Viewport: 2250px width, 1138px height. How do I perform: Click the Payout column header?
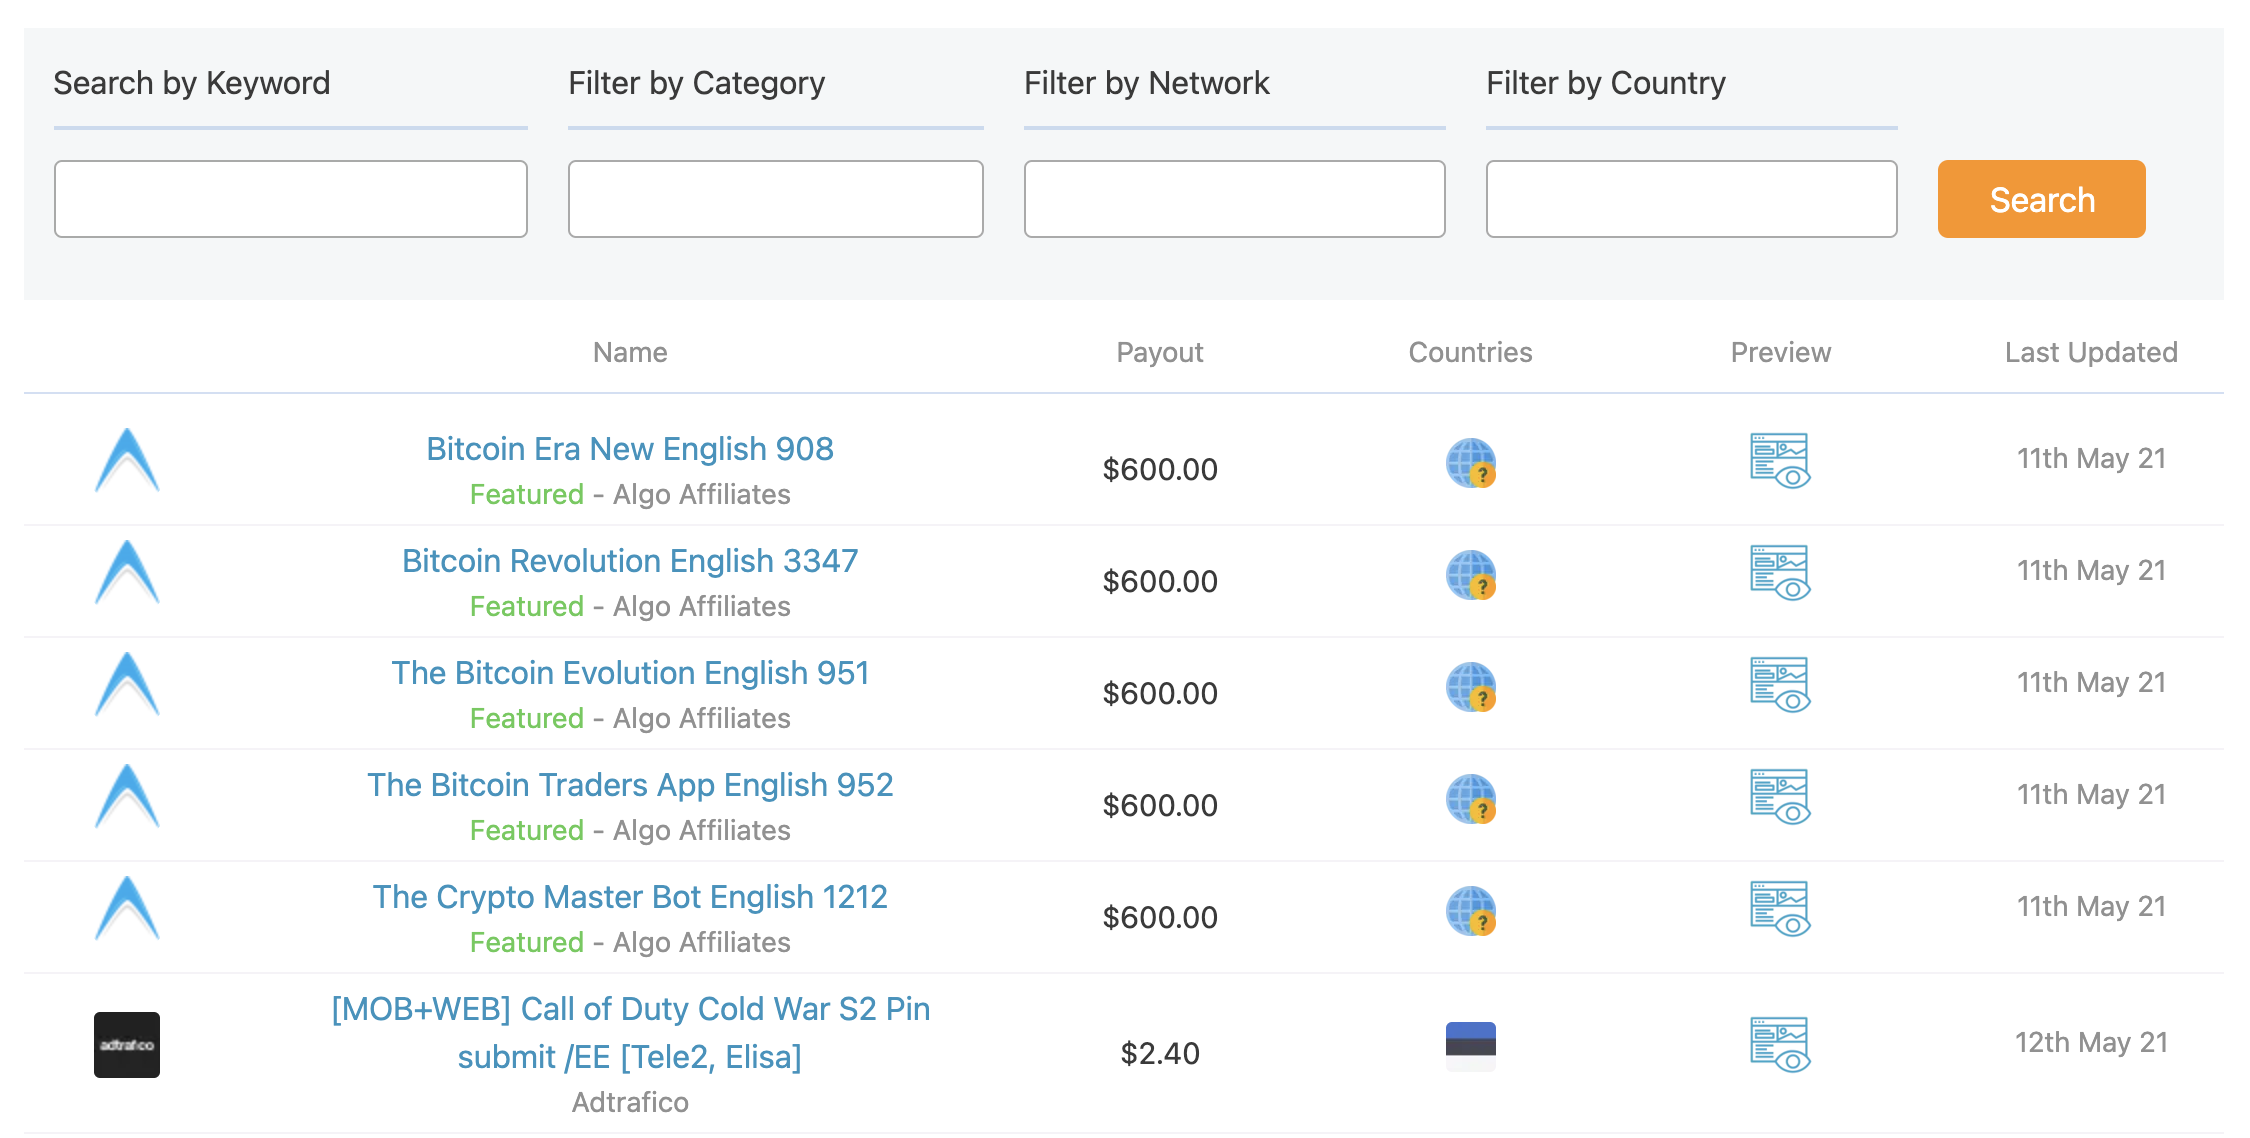pyautogui.click(x=1160, y=352)
